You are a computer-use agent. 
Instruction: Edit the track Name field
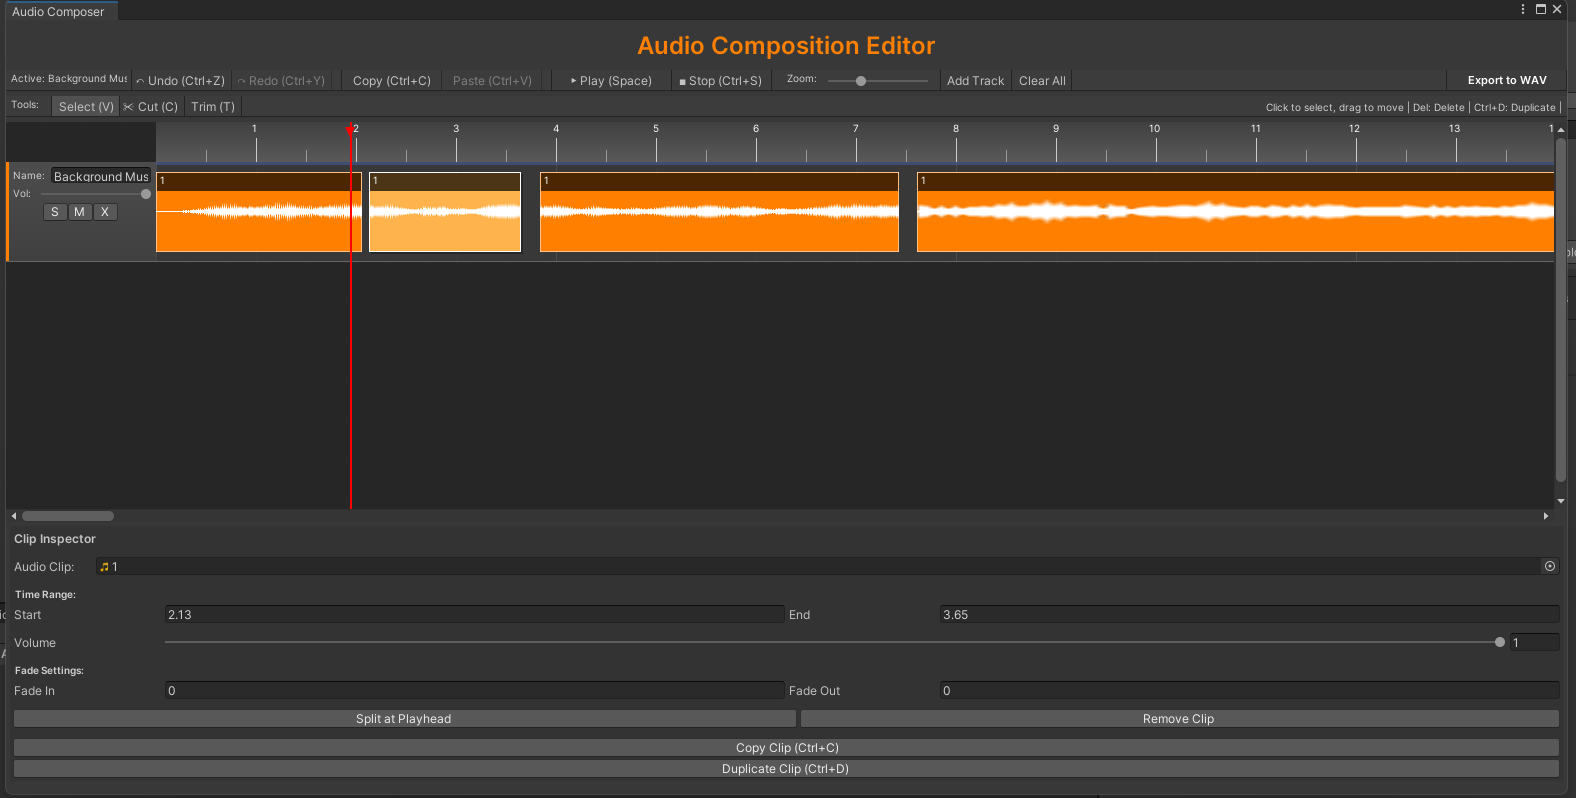click(101, 176)
